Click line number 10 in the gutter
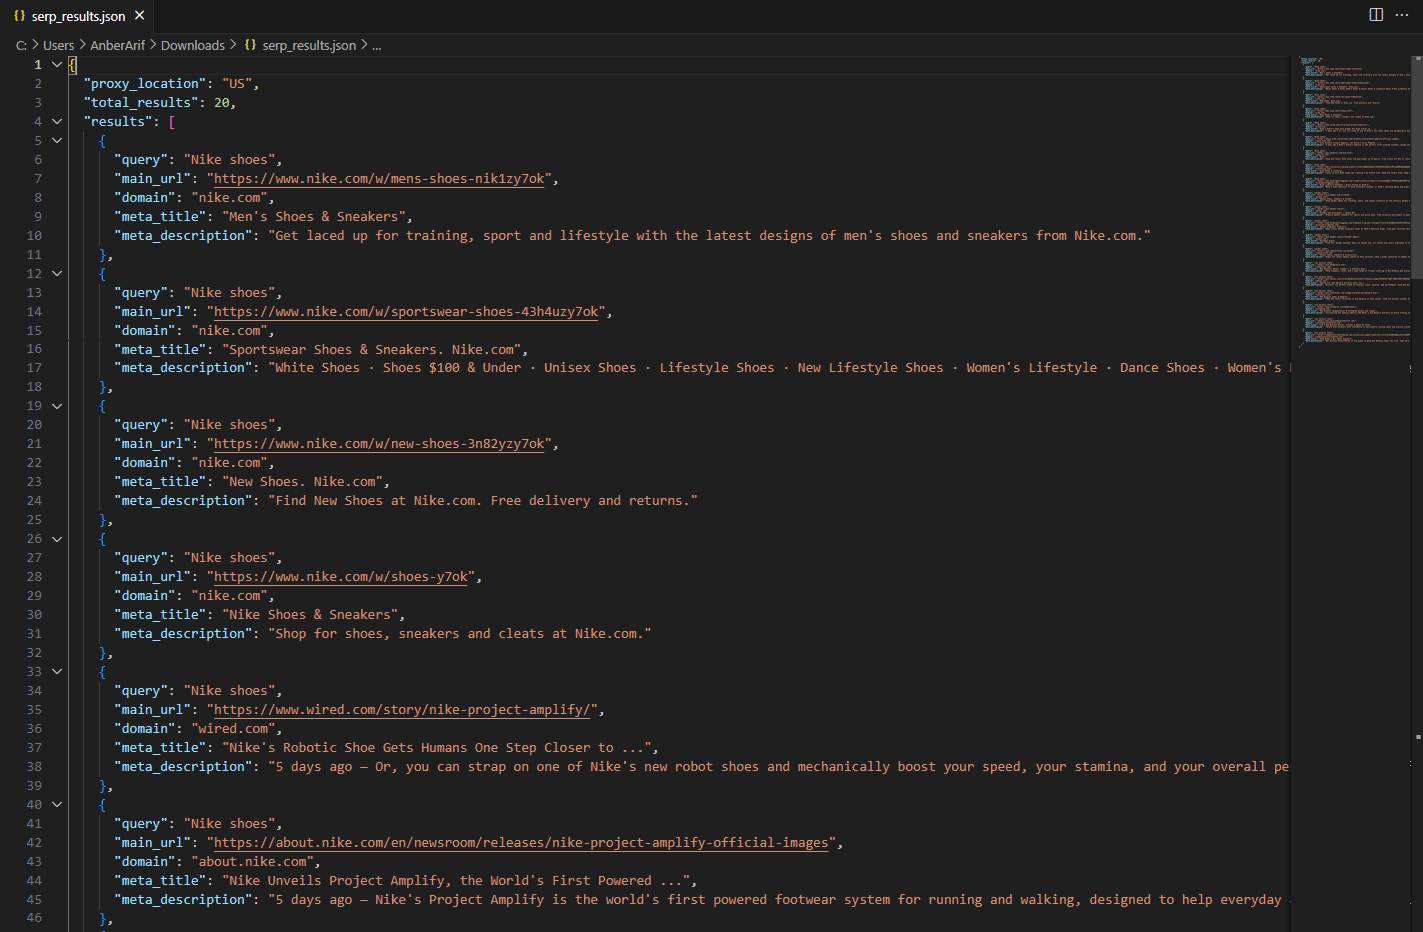 pos(34,236)
